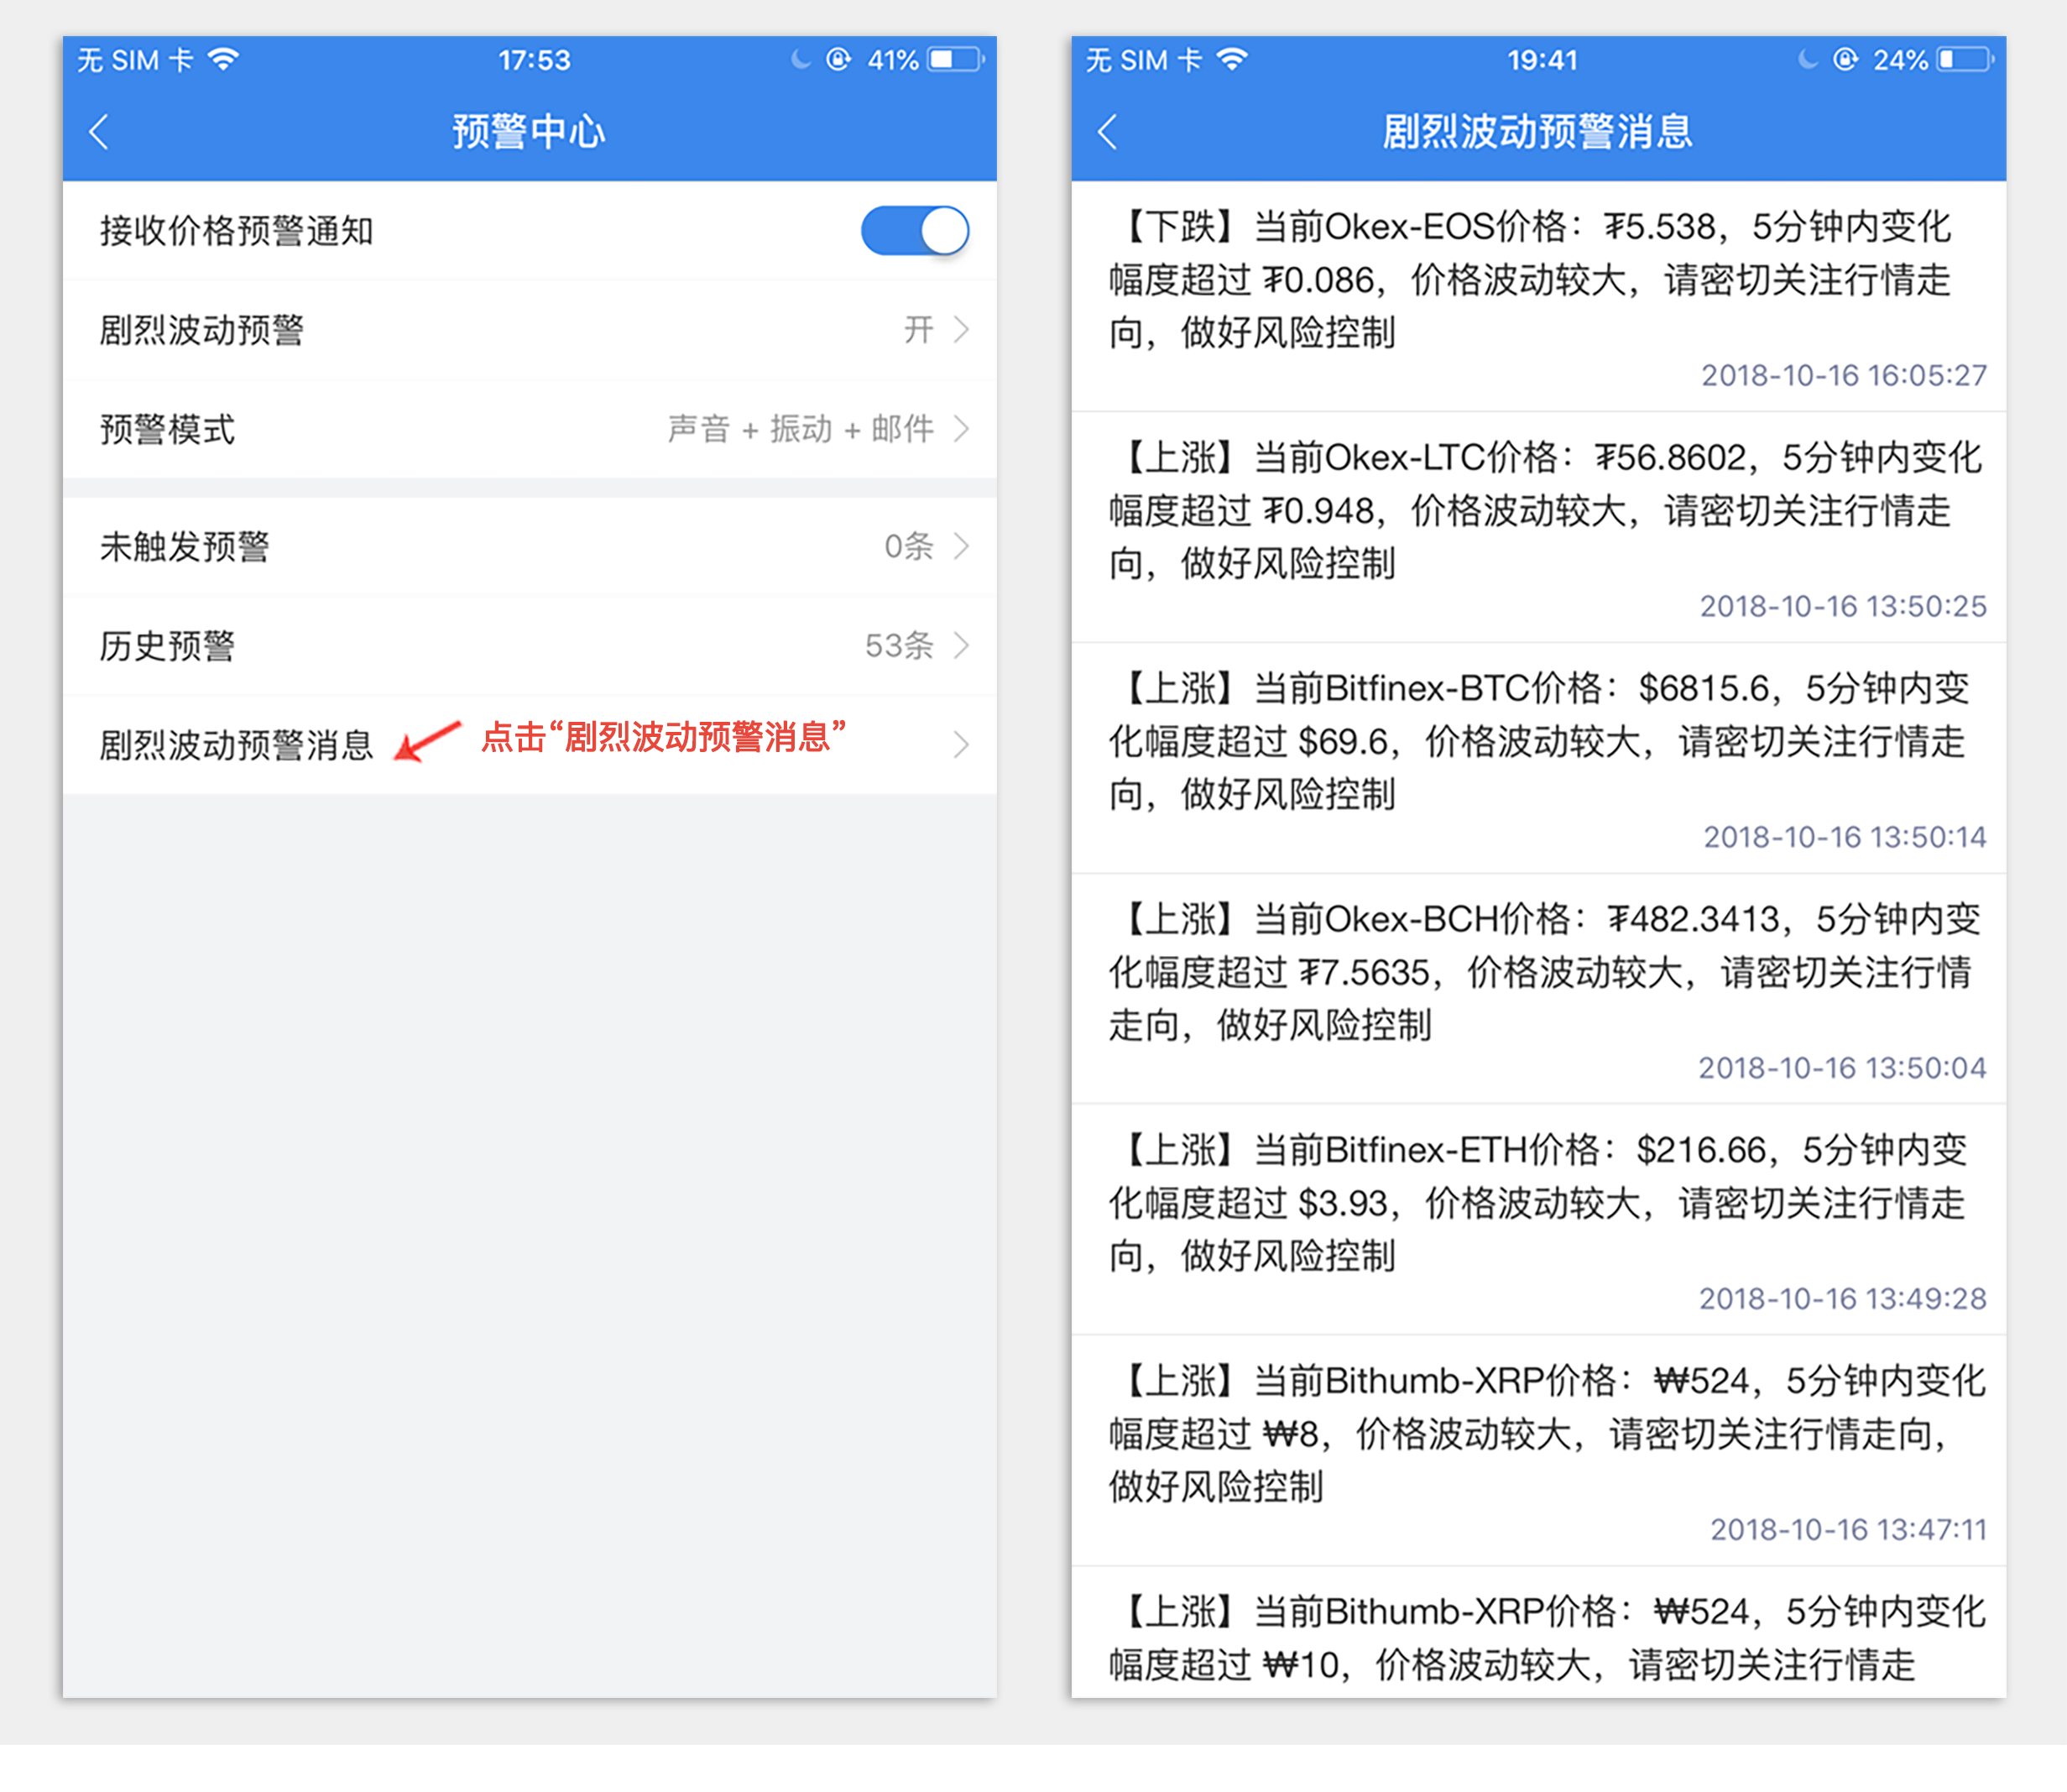Toggle the 接收价格预警通知 switch
The image size is (2067, 1792).
(914, 231)
